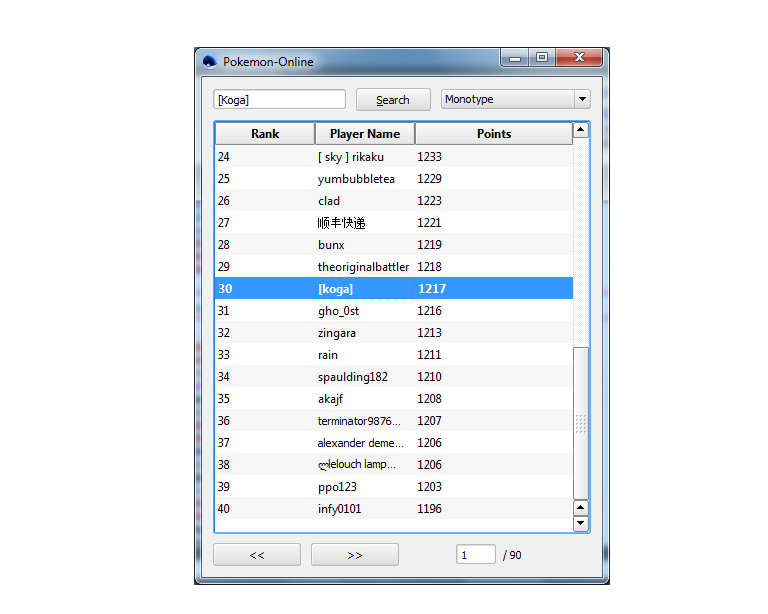Image resolution: width=768 pixels, height=614 pixels.
Task: Sort by the Points column header
Action: pyautogui.click(x=494, y=134)
